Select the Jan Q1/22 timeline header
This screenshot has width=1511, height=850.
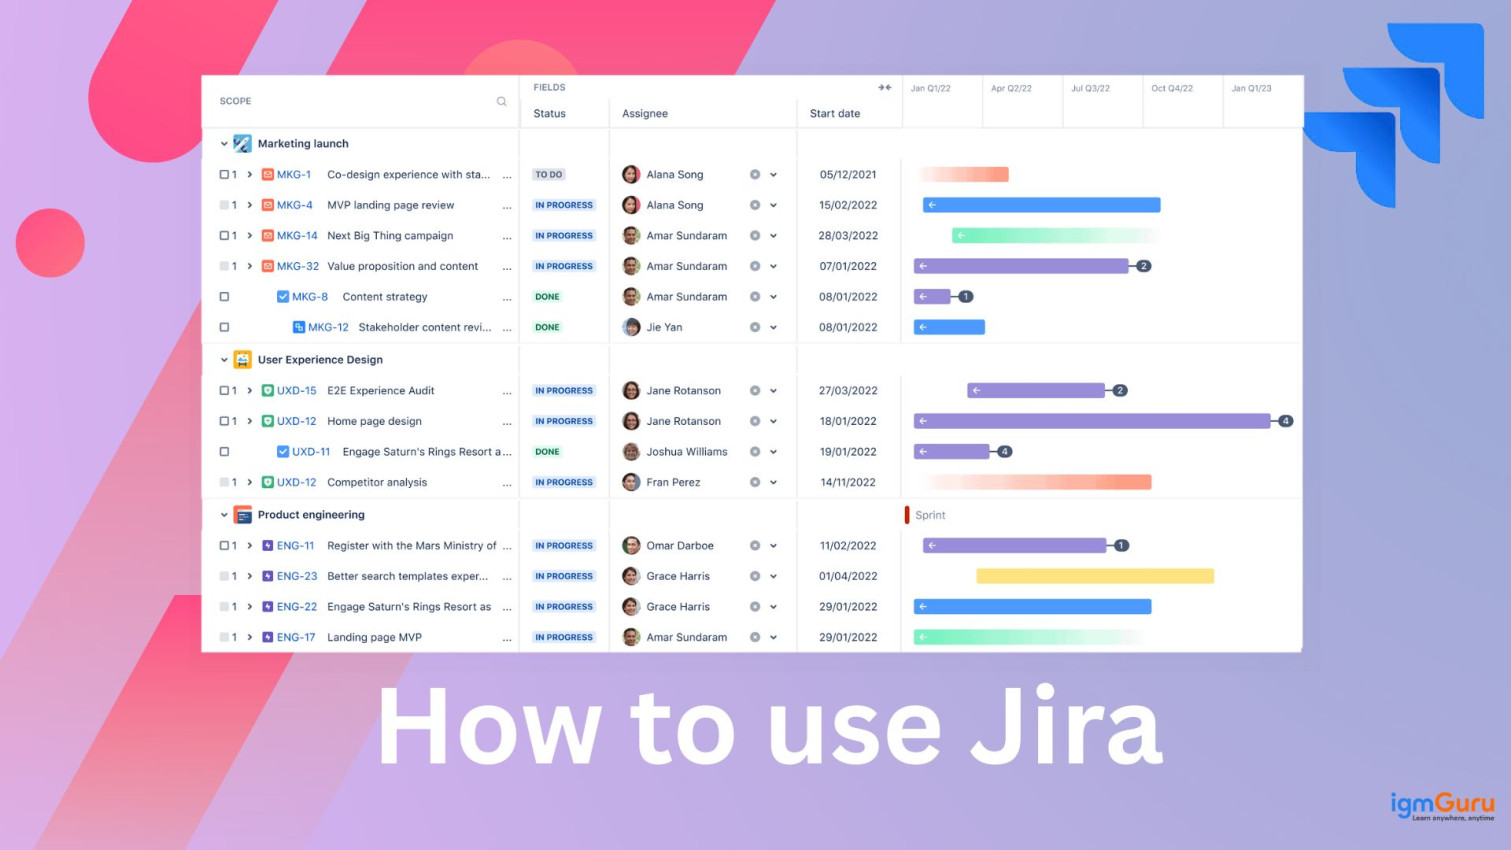[931, 88]
